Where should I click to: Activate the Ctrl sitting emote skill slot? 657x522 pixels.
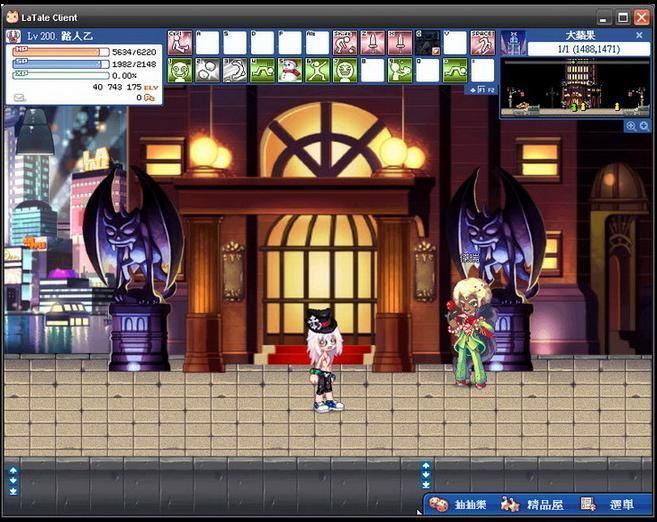click(x=180, y=43)
